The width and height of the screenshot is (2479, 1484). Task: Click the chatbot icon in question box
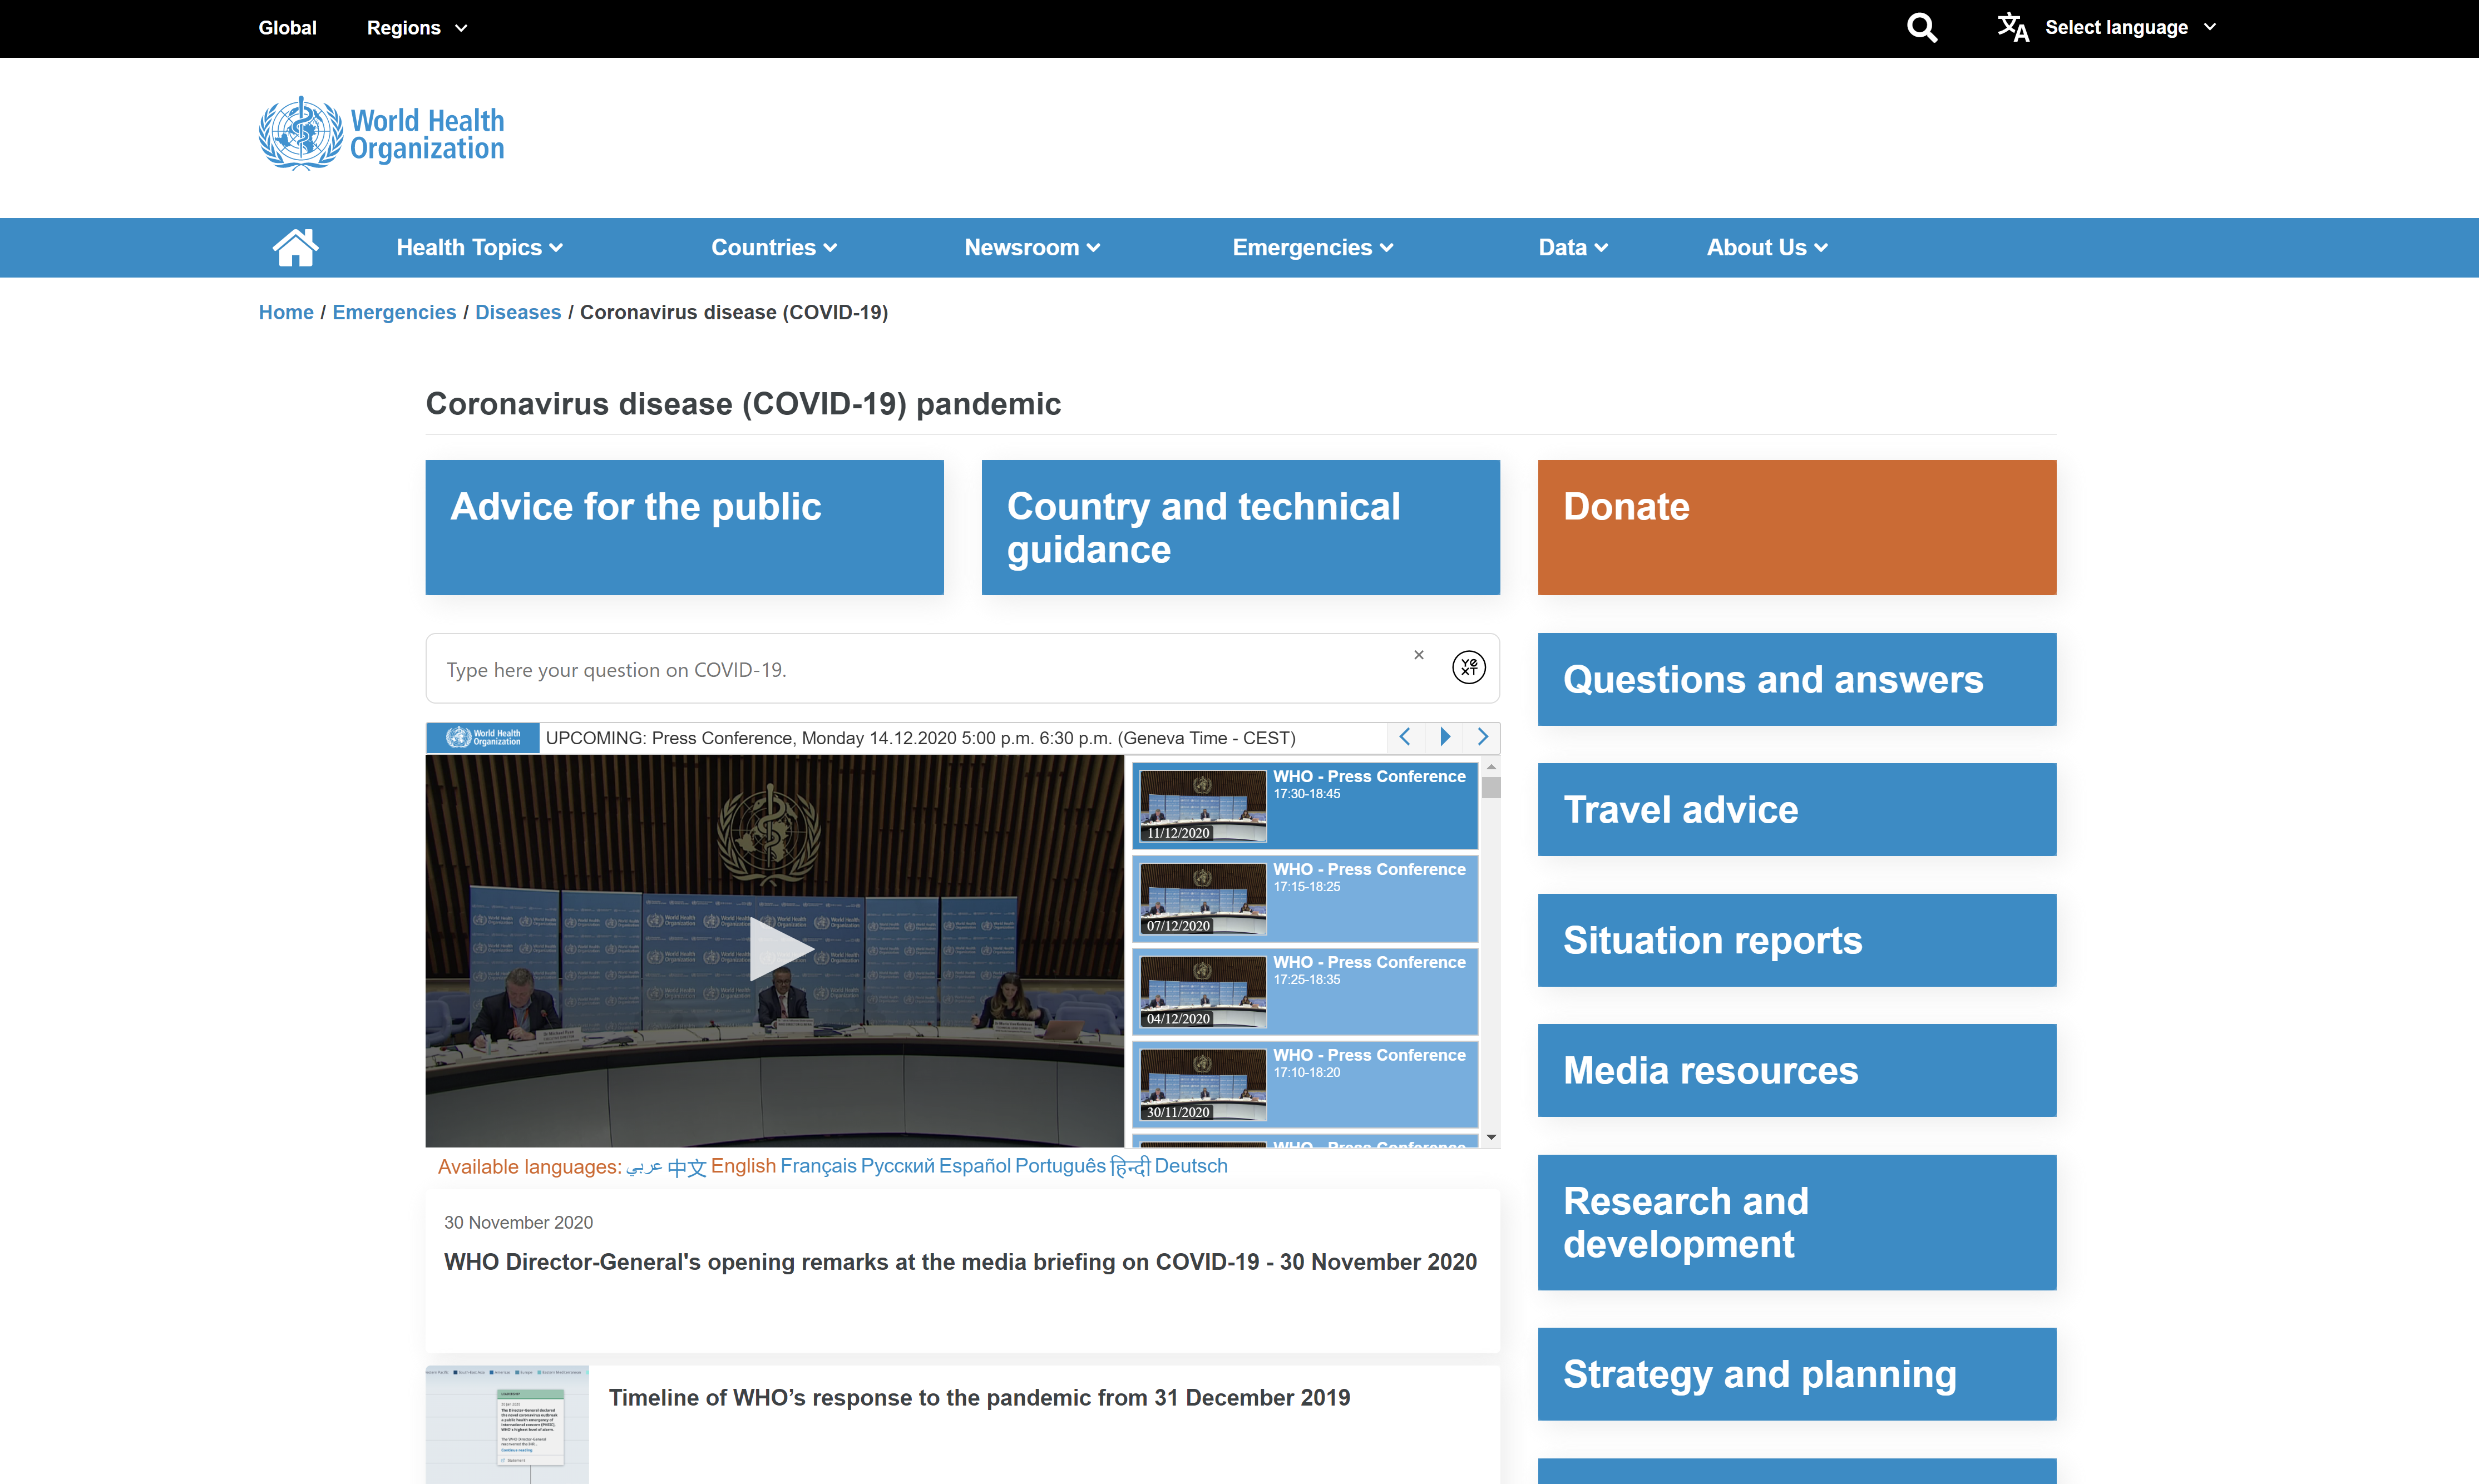(1468, 667)
